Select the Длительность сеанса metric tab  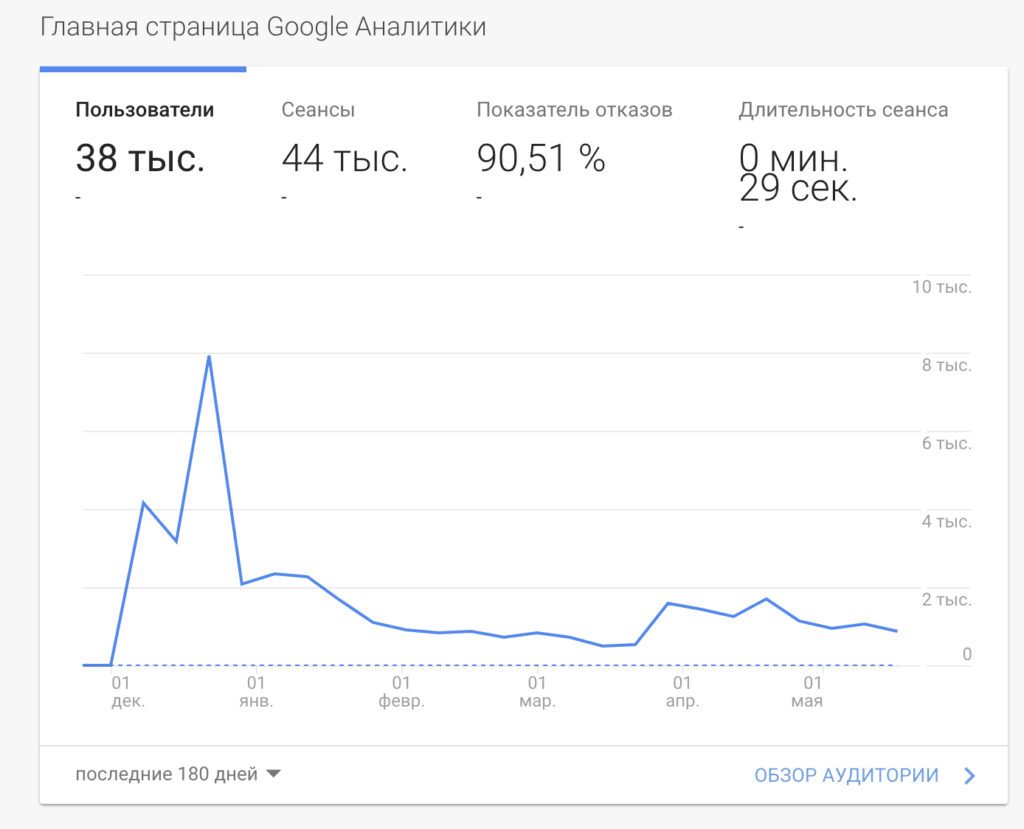843,110
